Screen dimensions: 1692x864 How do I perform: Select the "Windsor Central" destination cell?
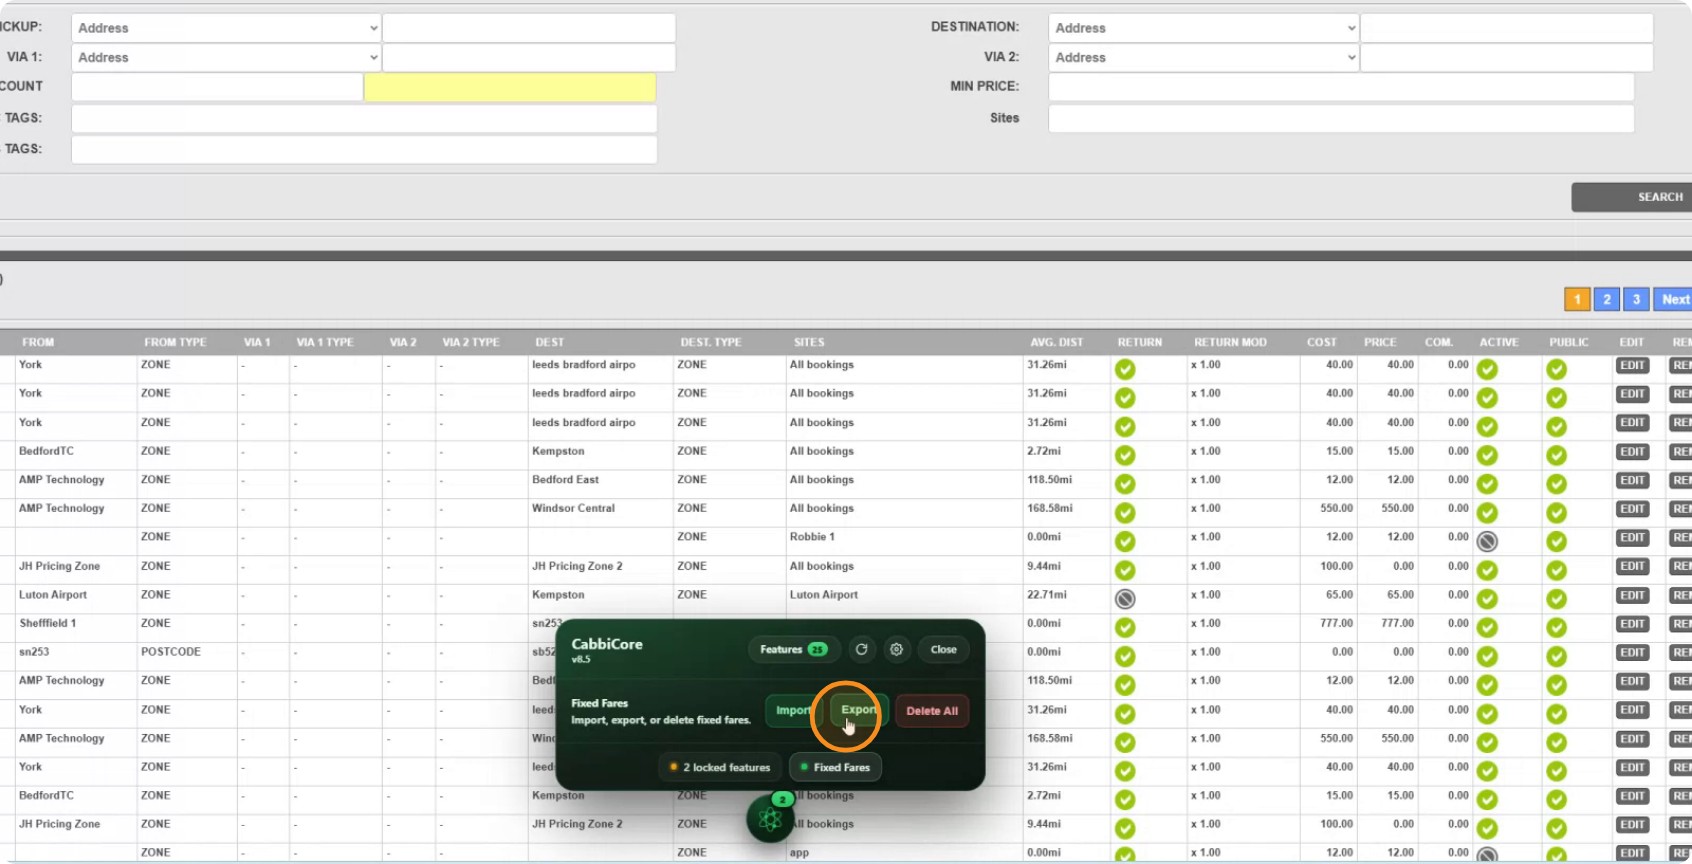click(x=573, y=508)
